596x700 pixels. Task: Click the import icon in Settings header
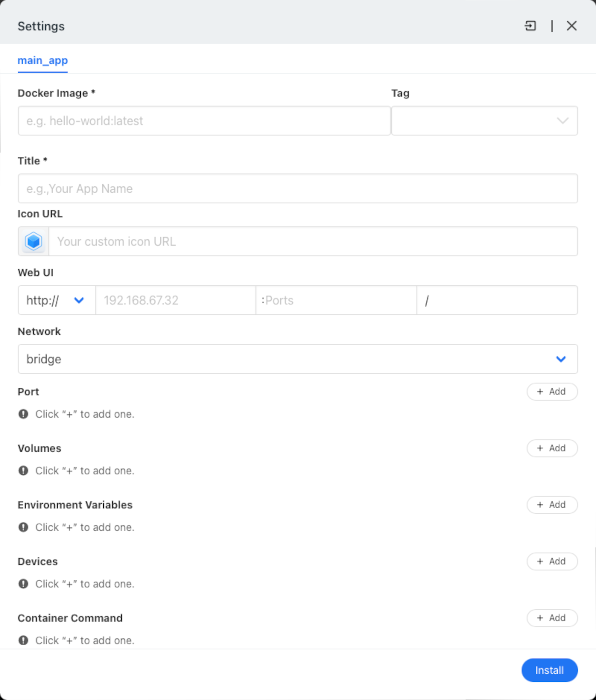[x=530, y=26]
